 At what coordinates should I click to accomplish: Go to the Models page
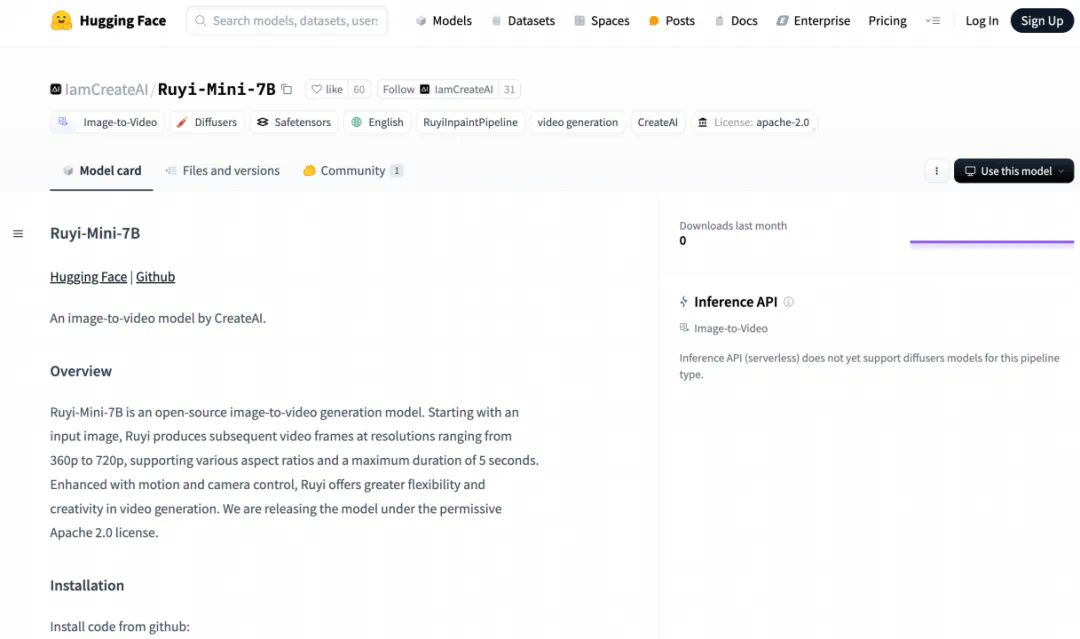pos(443,21)
